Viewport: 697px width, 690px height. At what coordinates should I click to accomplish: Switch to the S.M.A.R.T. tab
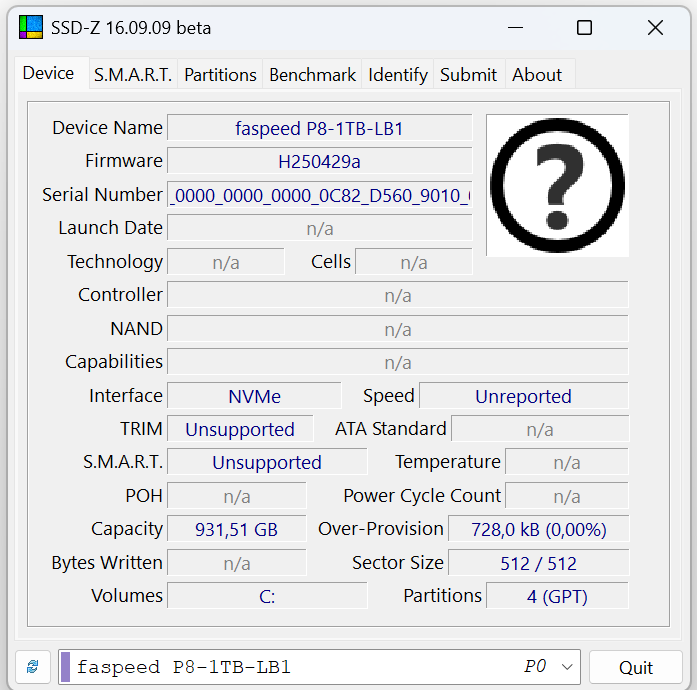133,75
